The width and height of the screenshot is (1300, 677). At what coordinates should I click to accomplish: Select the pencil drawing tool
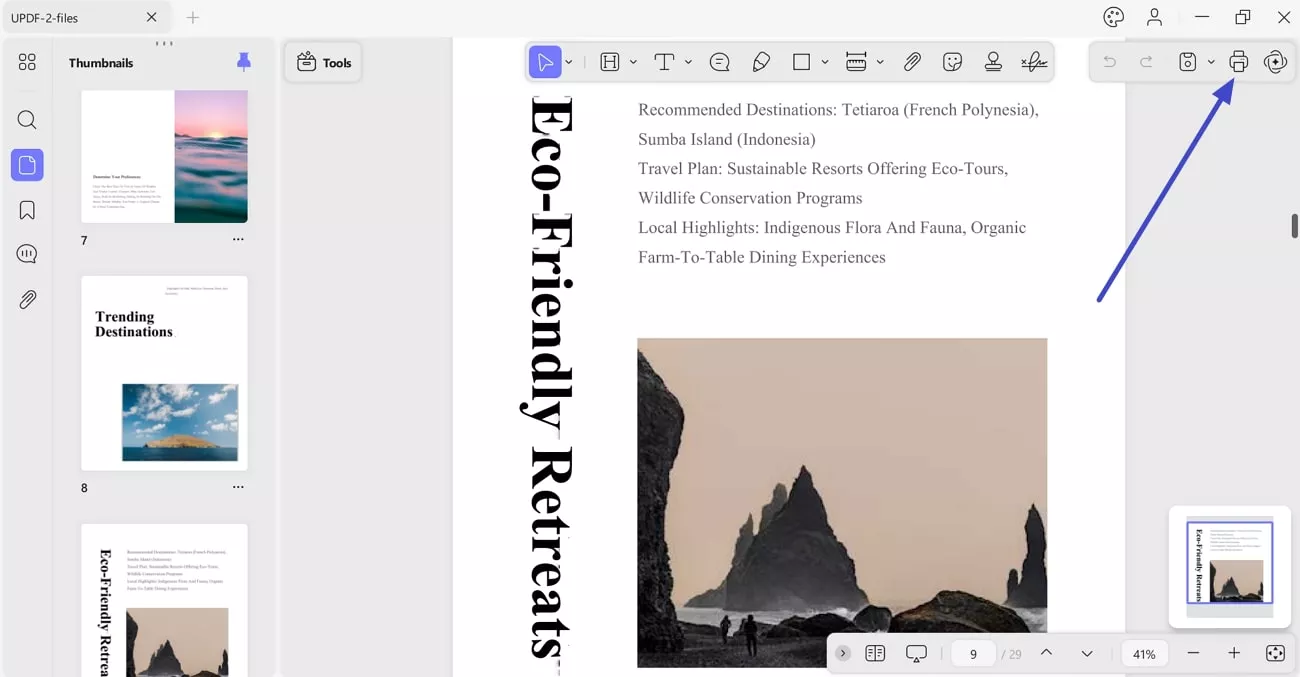[761, 62]
